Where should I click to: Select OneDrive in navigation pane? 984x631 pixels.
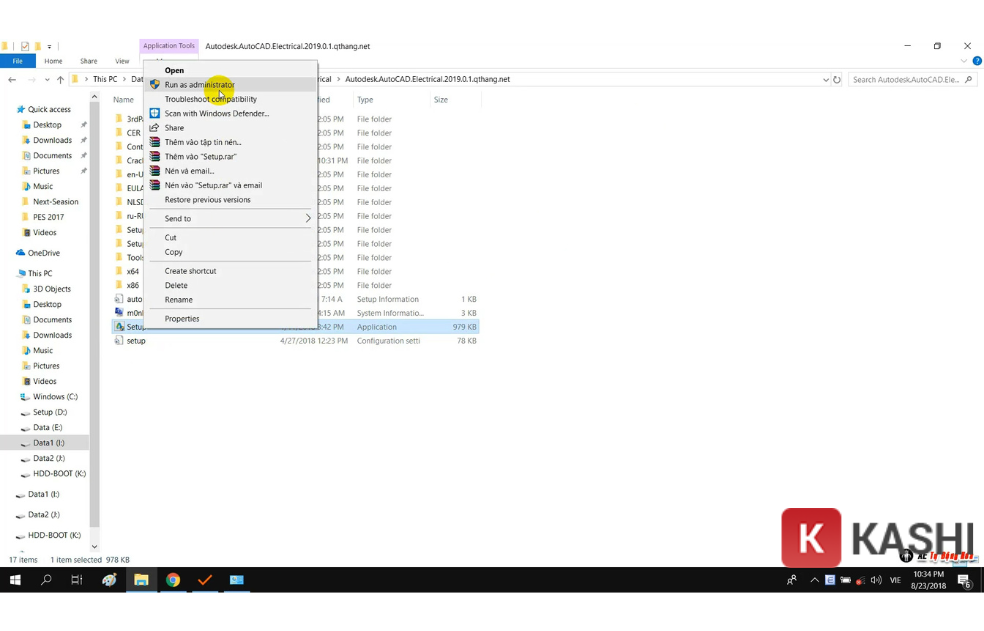pyautogui.click(x=43, y=253)
